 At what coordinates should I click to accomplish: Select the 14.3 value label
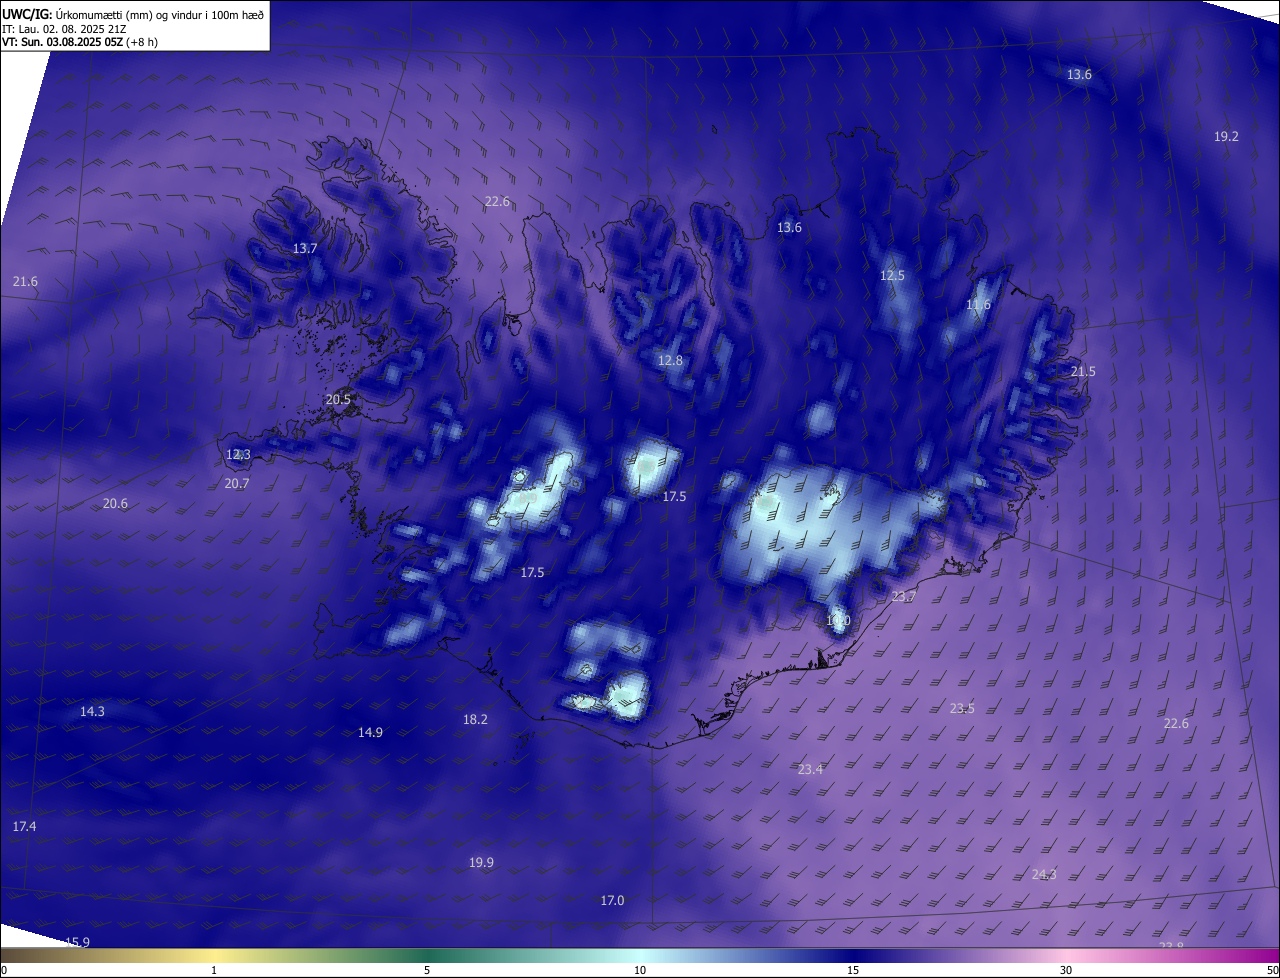(92, 711)
